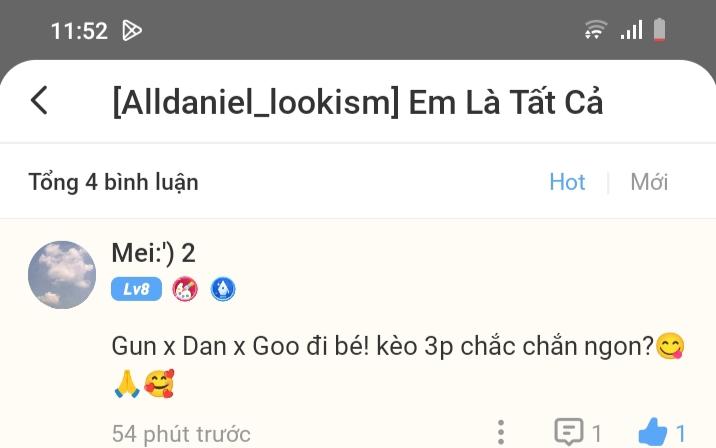Click the cloud avatar of the commenter

tap(62, 275)
